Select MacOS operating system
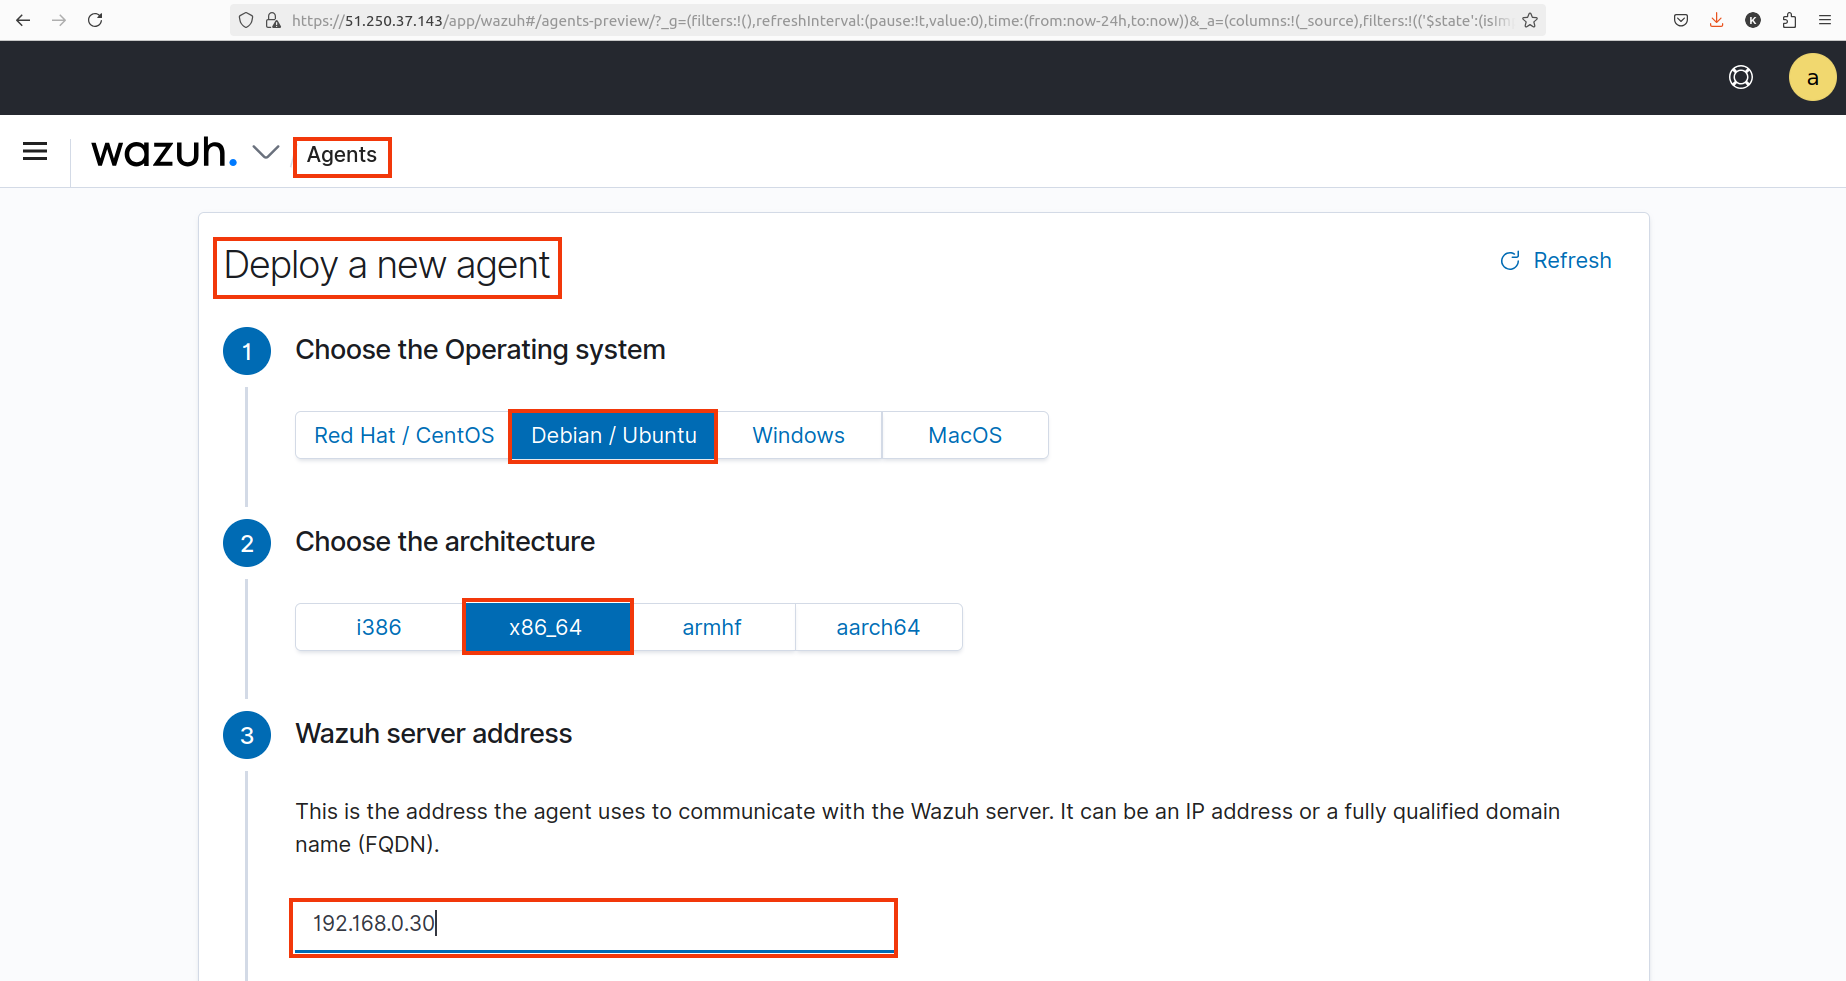 click(965, 435)
